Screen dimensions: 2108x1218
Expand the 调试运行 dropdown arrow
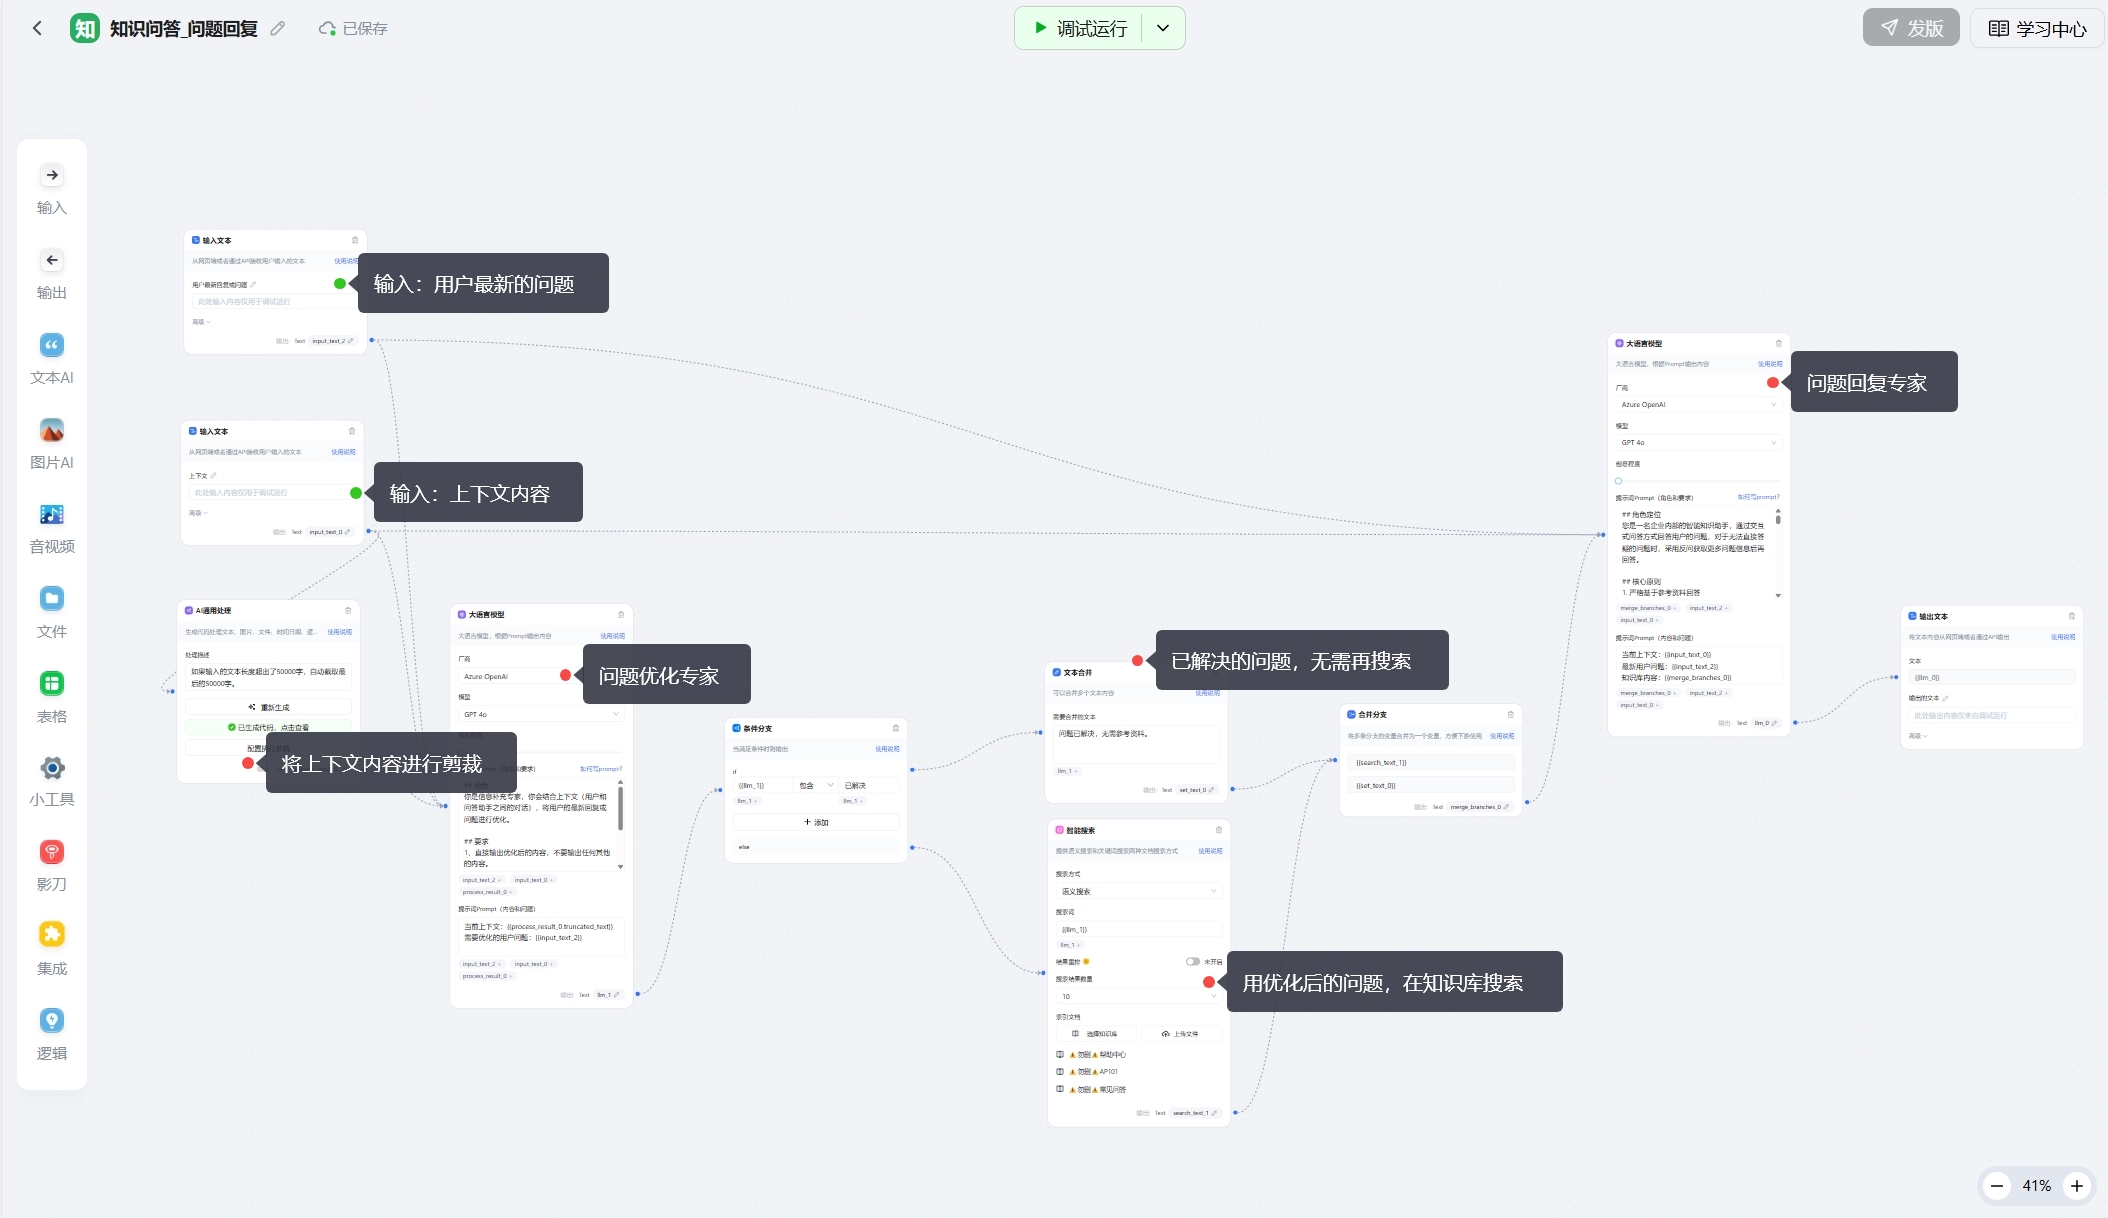(x=1163, y=28)
